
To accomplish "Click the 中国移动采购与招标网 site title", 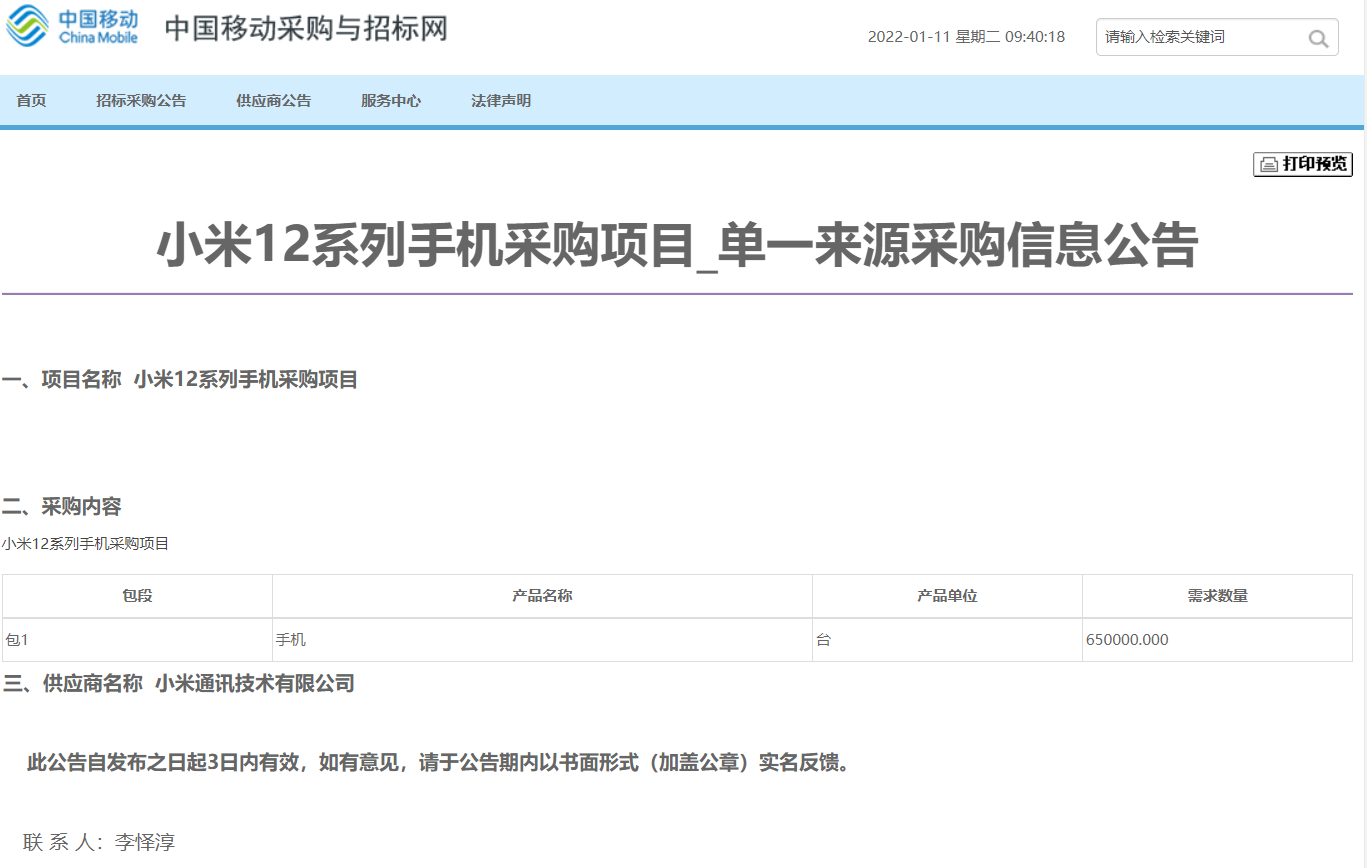I will click(x=306, y=28).
